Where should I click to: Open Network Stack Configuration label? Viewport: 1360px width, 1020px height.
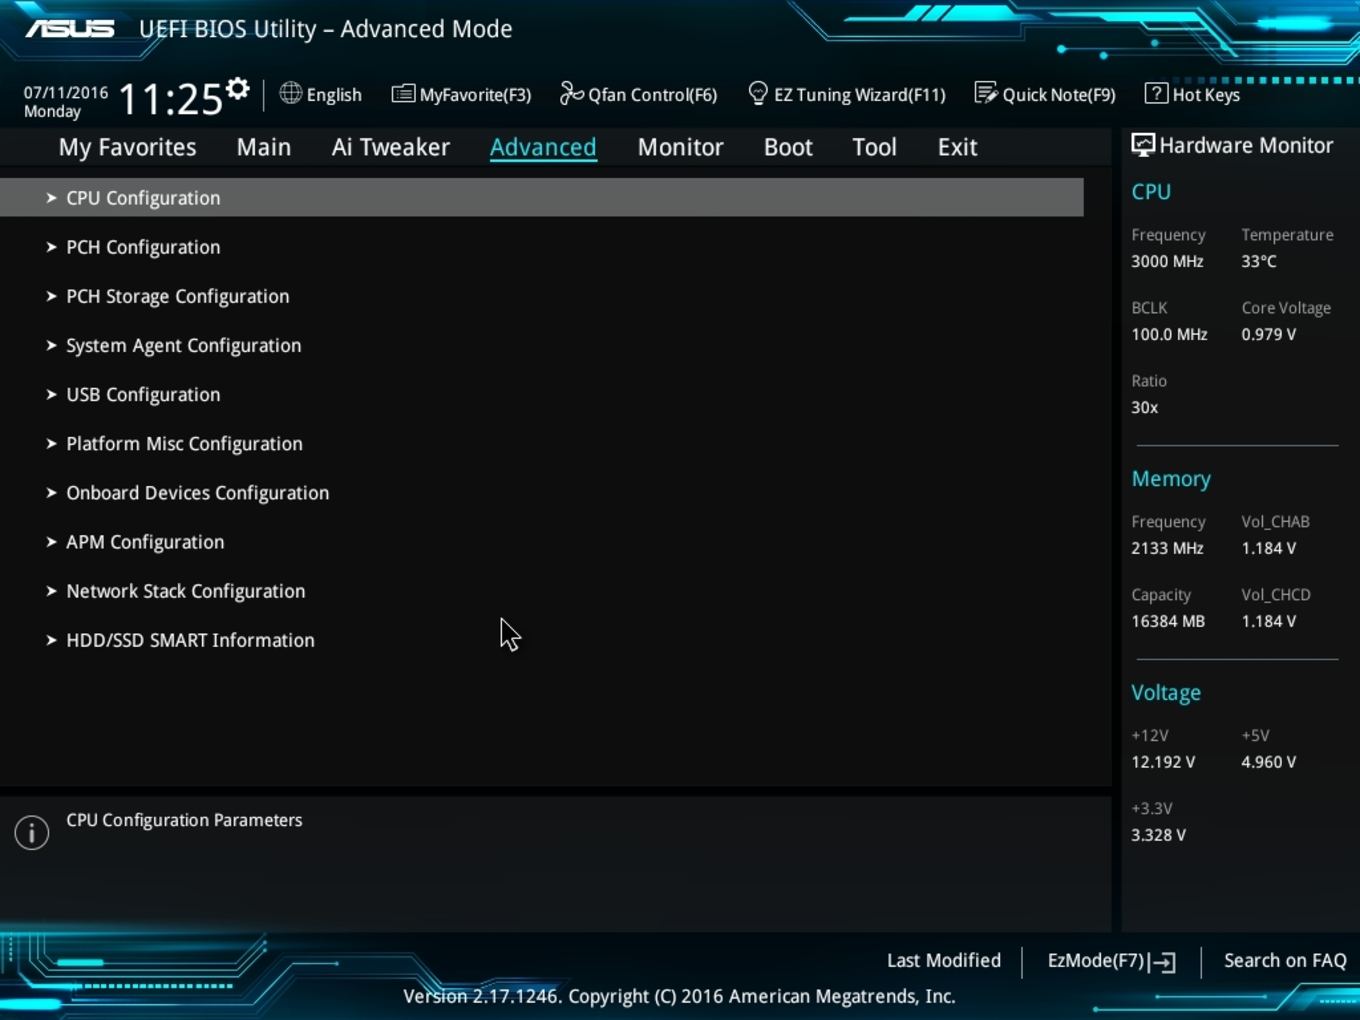[186, 591]
